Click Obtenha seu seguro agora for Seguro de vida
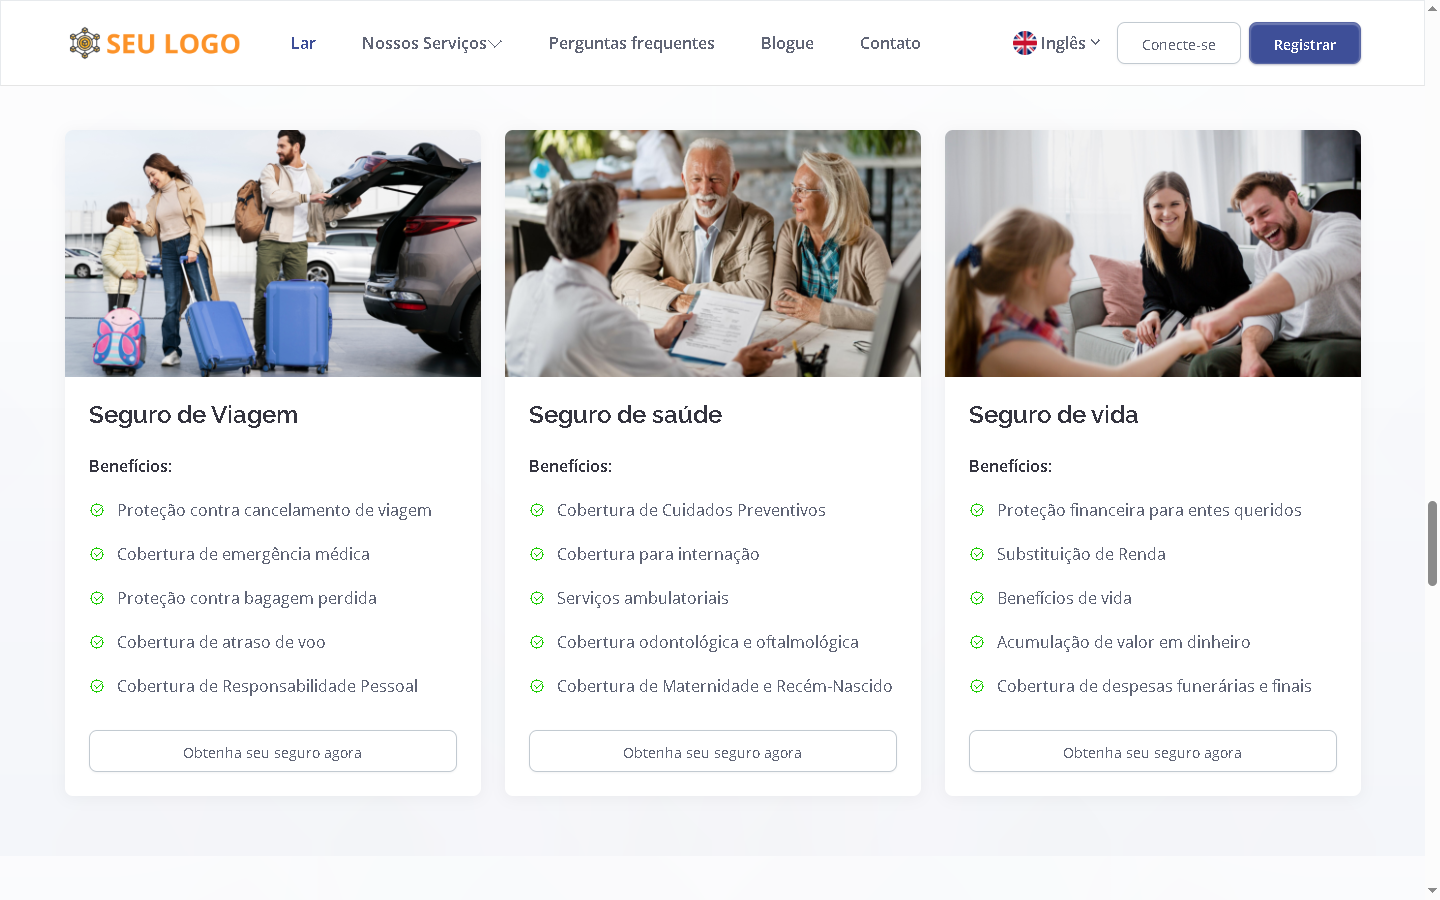This screenshot has width=1440, height=900. tap(1153, 751)
